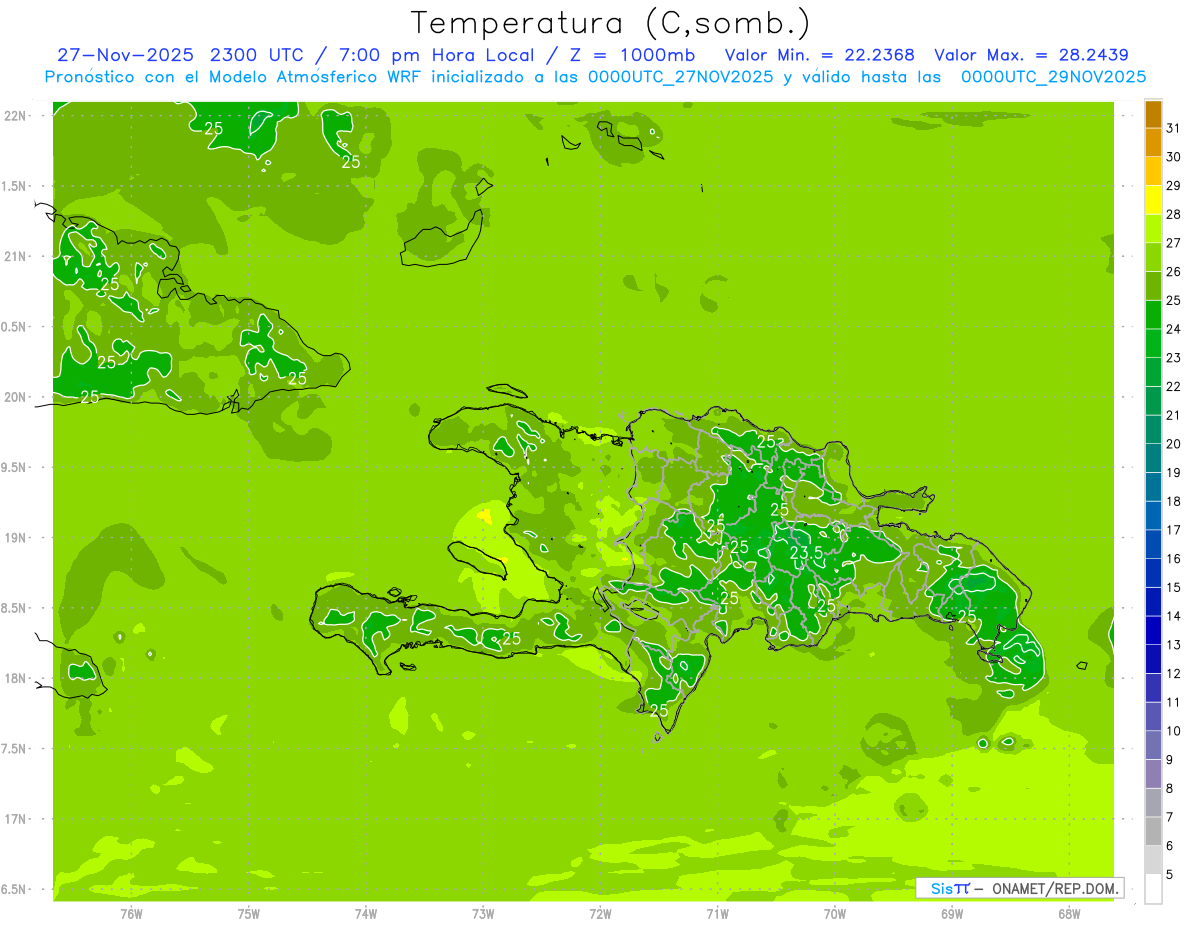Click the '23.5' contour label
Viewport: 1200px width, 927px height.
pyautogui.click(x=806, y=552)
